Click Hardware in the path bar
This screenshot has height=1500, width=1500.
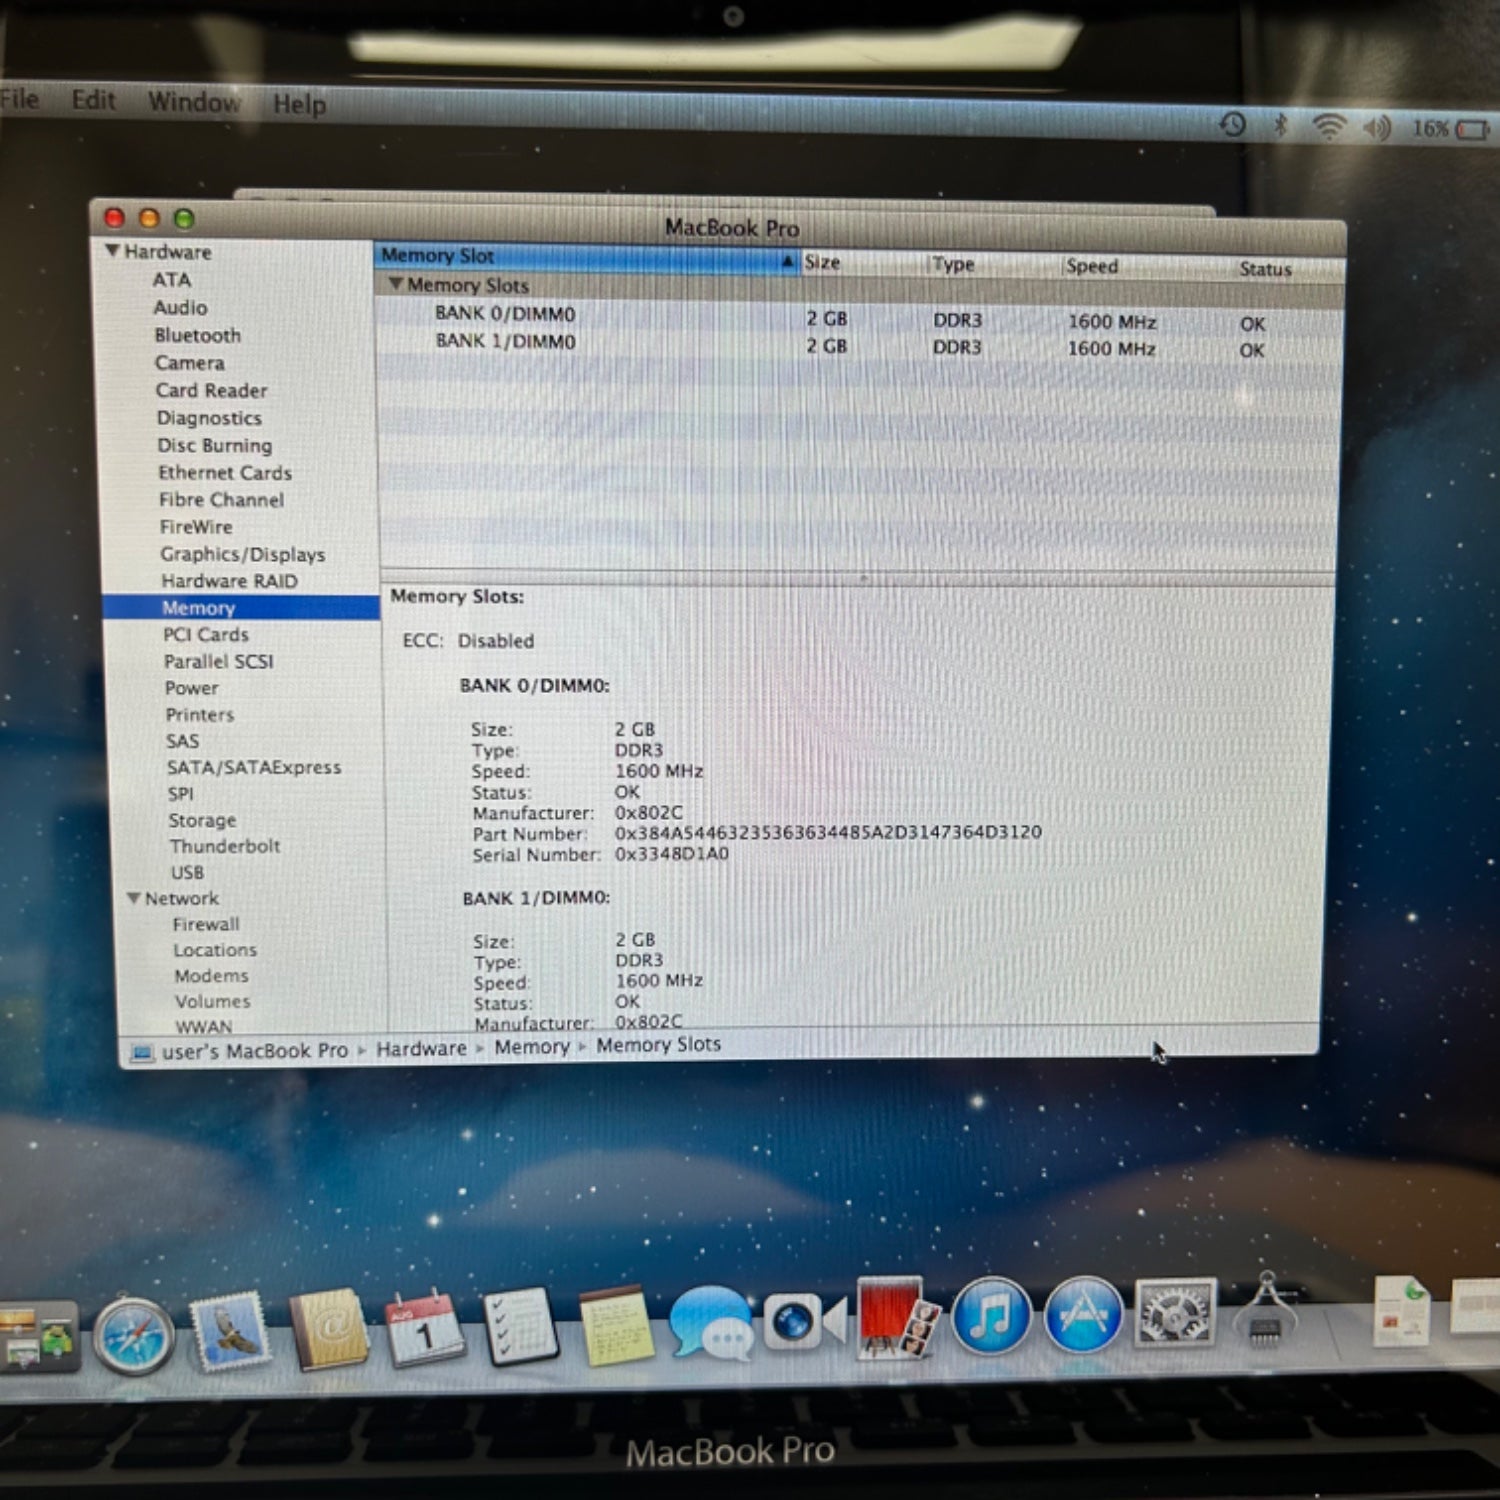pos(421,1049)
